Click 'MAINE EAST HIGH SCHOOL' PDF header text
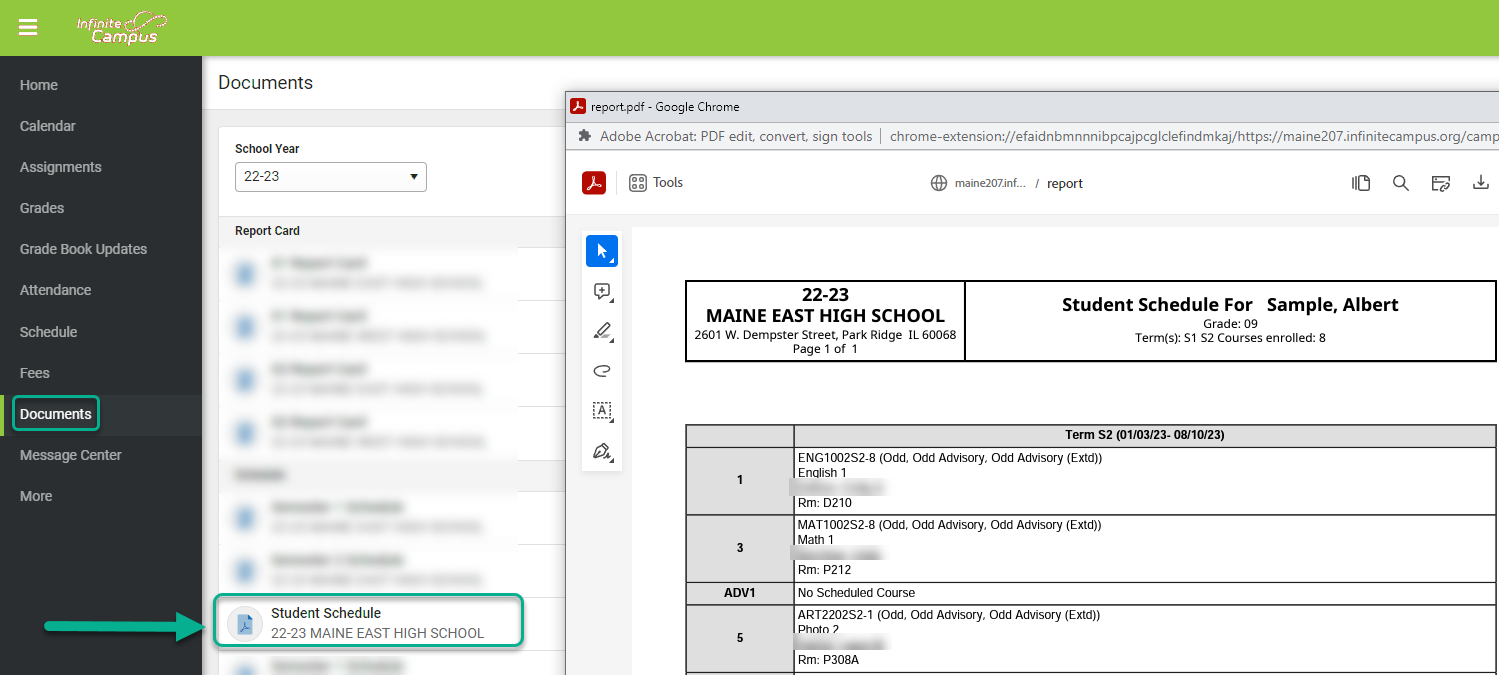 click(825, 316)
